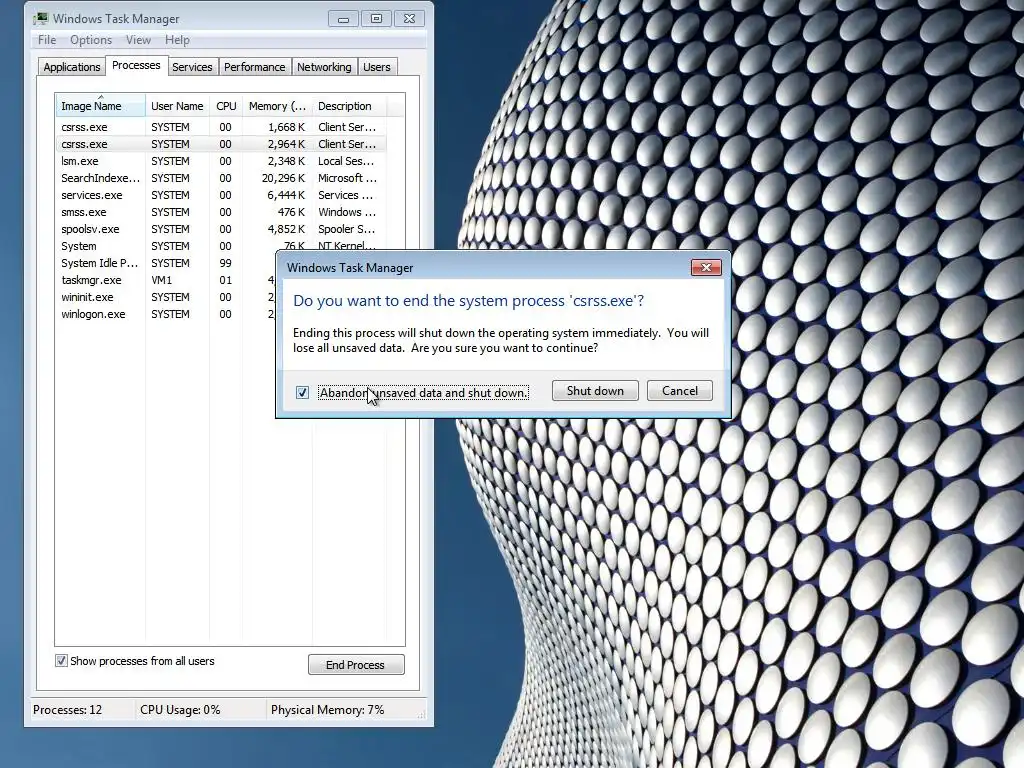Click Processes: 12 in status bar
Viewport: 1024px width, 768px height.
pyautogui.click(x=67, y=710)
